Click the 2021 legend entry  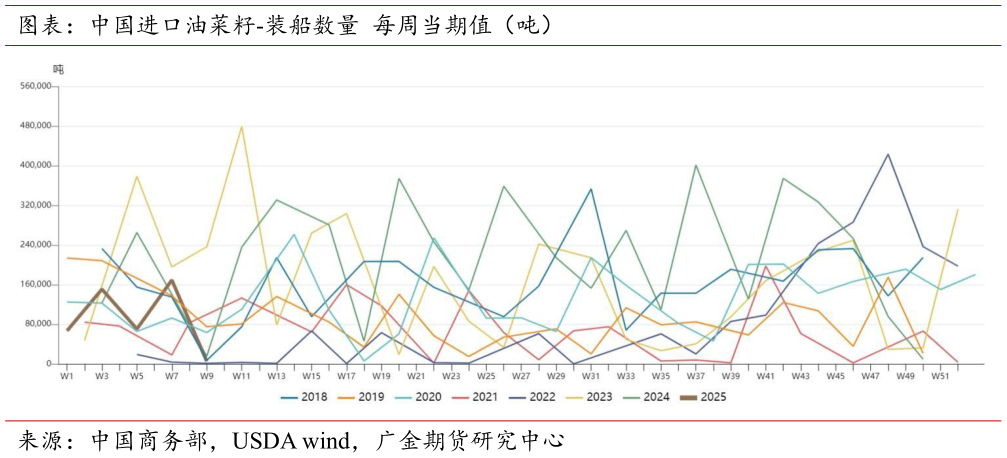[477, 397]
